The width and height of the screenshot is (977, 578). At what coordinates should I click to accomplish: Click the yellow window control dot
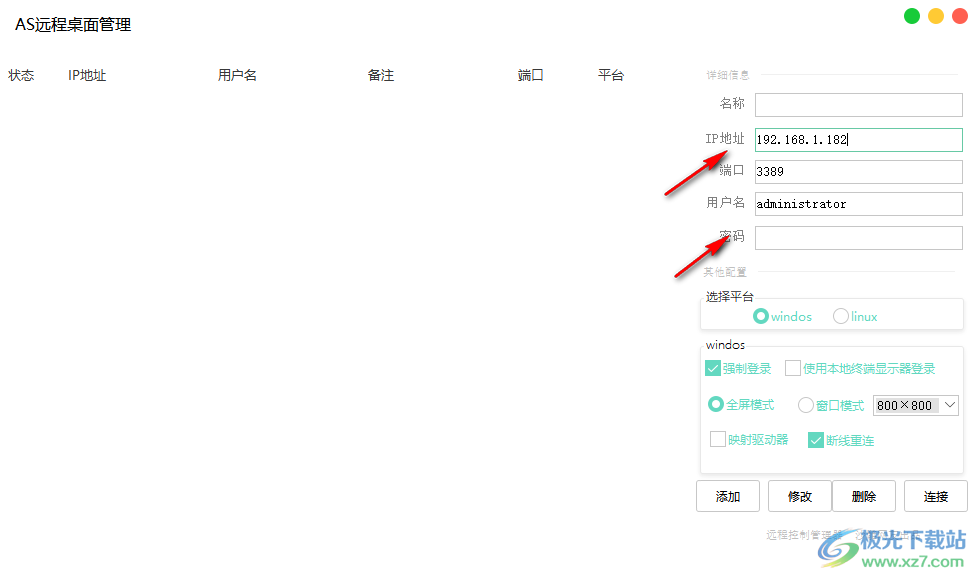tap(936, 16)
